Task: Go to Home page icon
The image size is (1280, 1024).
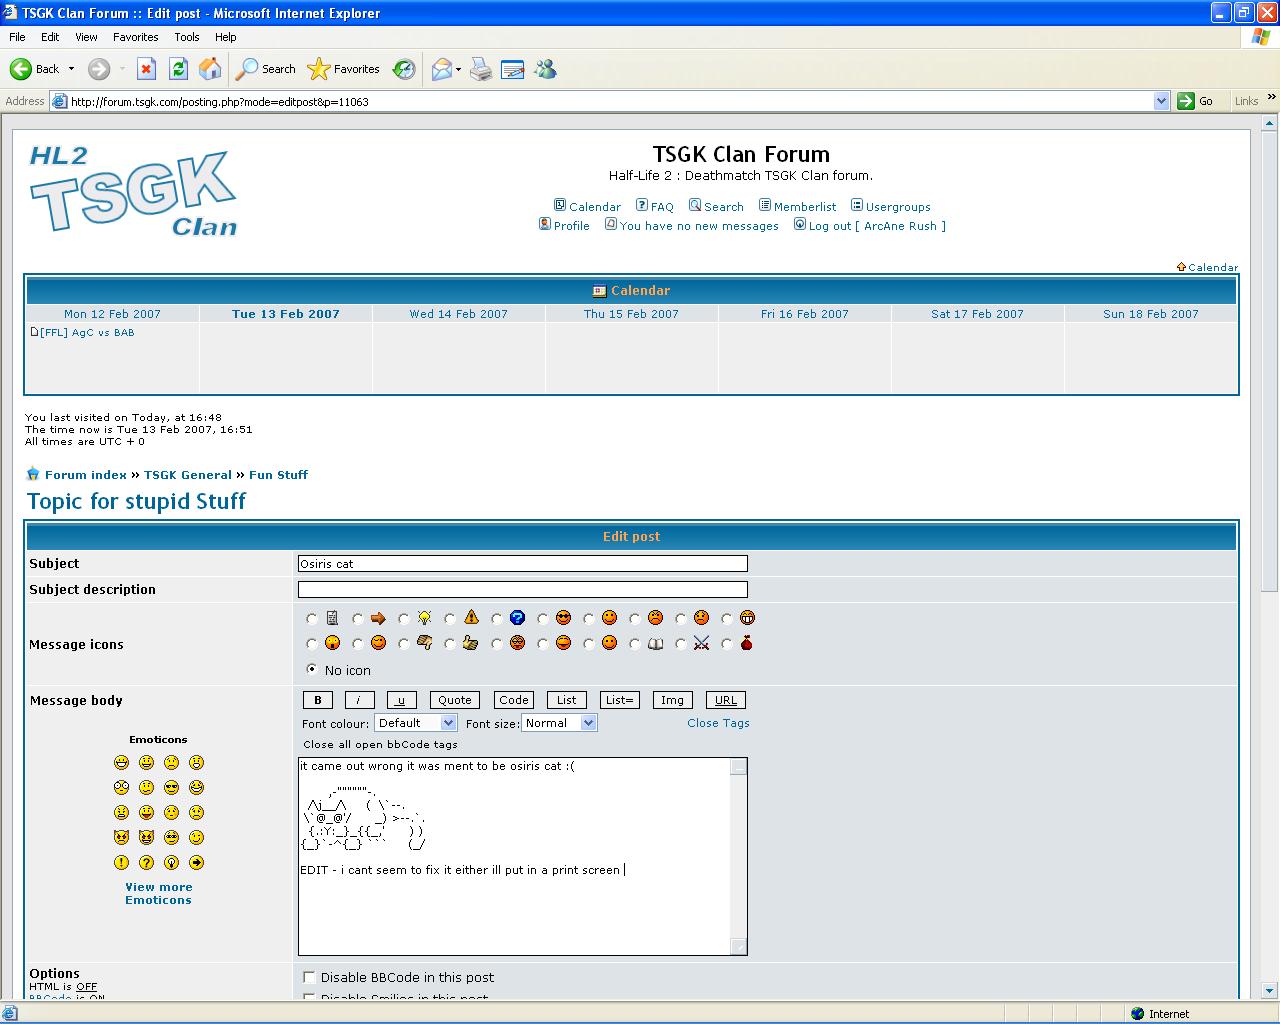Action: point(210,69)
